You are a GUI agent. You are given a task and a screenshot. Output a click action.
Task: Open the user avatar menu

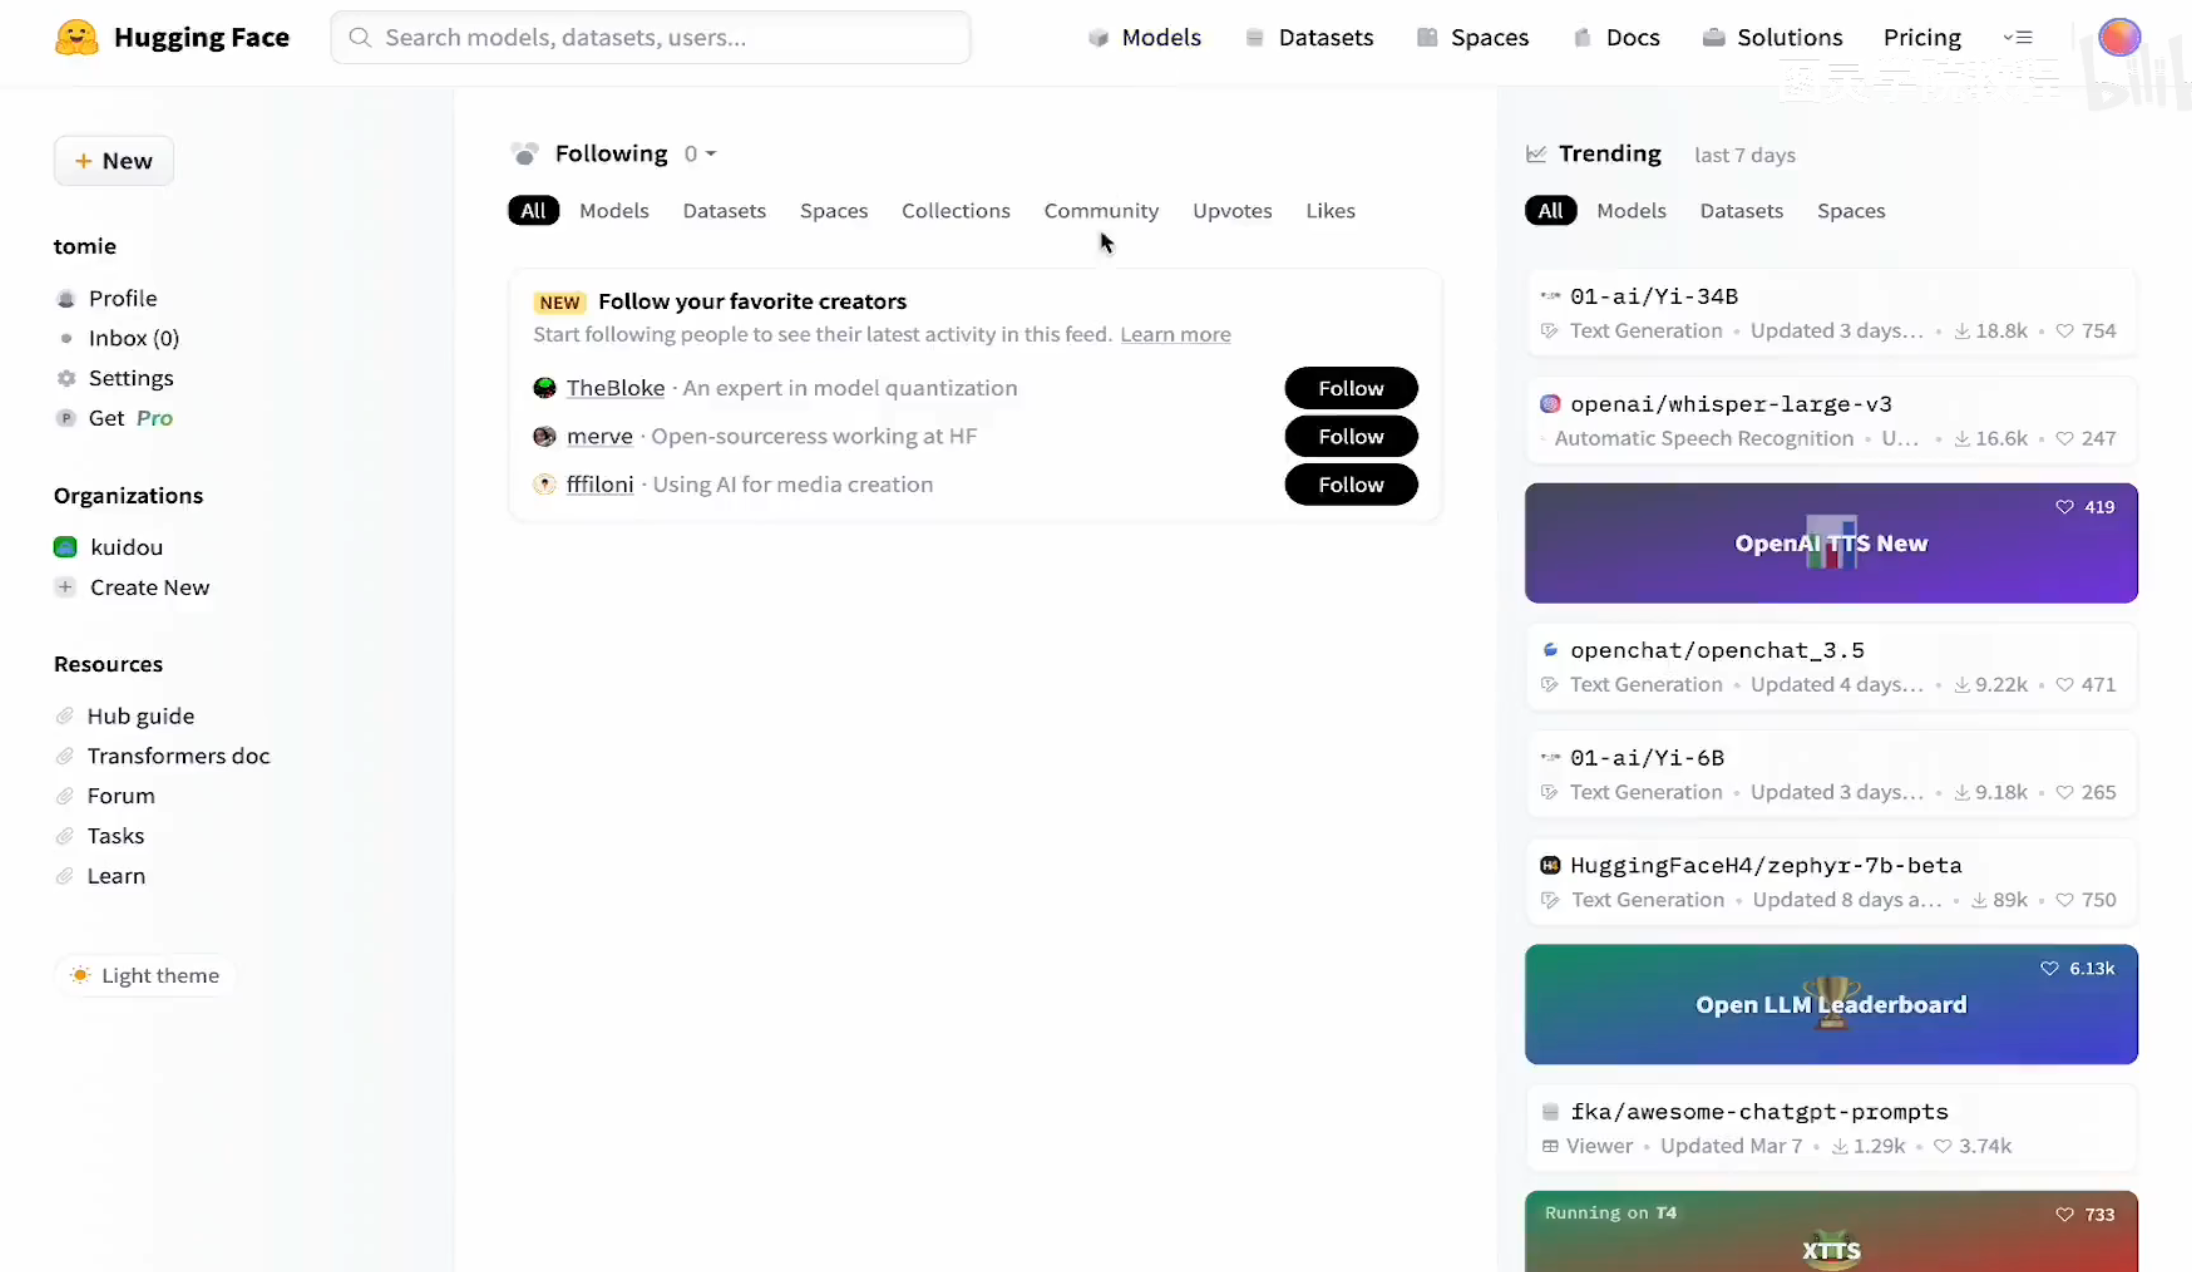click(2118, 37)
